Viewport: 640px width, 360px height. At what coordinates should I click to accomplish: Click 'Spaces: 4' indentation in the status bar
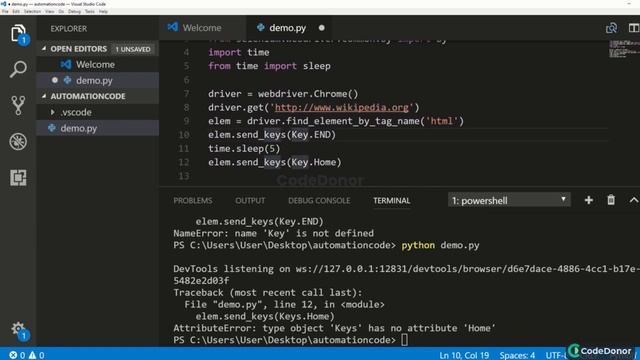(517, 355)
